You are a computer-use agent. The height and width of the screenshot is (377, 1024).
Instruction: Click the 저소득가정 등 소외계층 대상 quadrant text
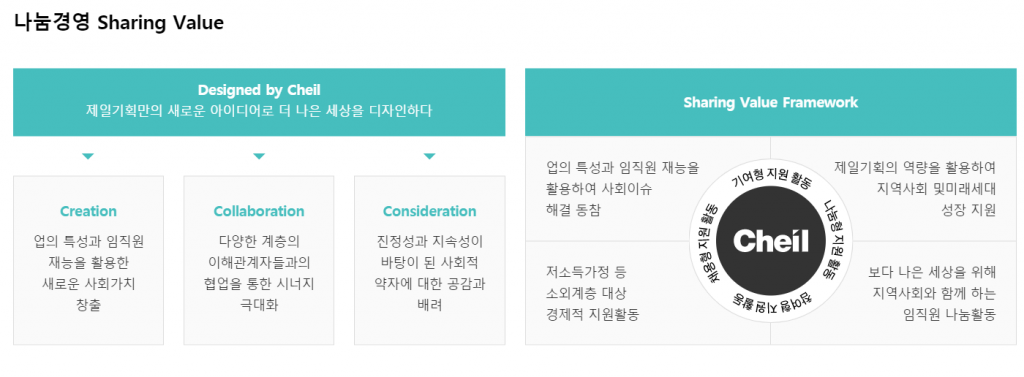click(x=592, y=293)
